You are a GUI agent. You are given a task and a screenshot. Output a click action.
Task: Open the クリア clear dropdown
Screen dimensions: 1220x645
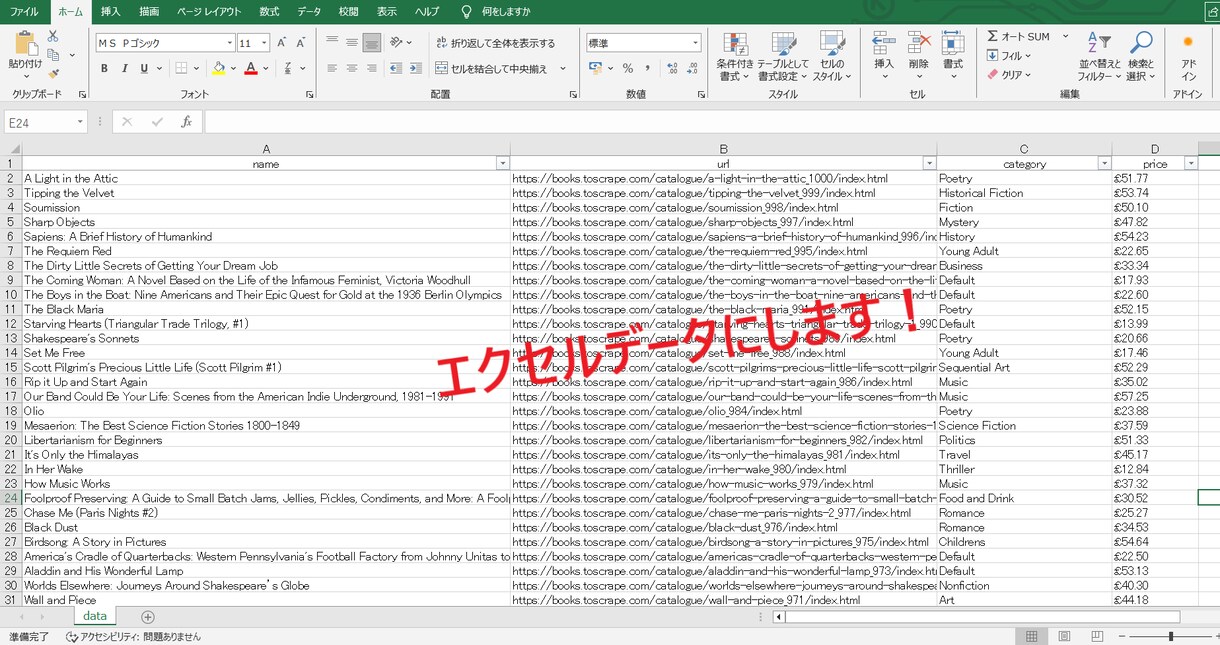(x=1008, y=74)
